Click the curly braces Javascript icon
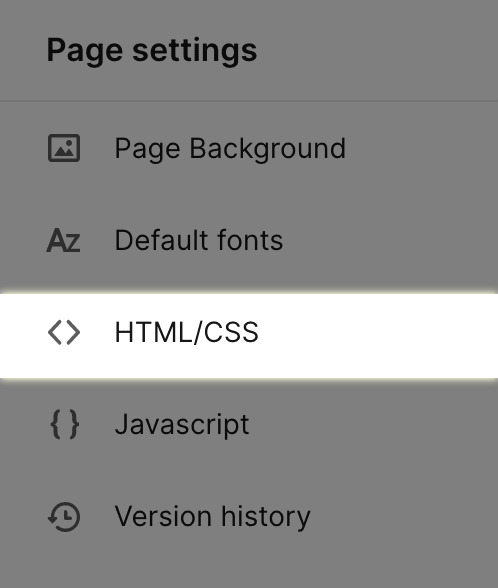Viewport: 498px width, 588px height. point(64,424)
